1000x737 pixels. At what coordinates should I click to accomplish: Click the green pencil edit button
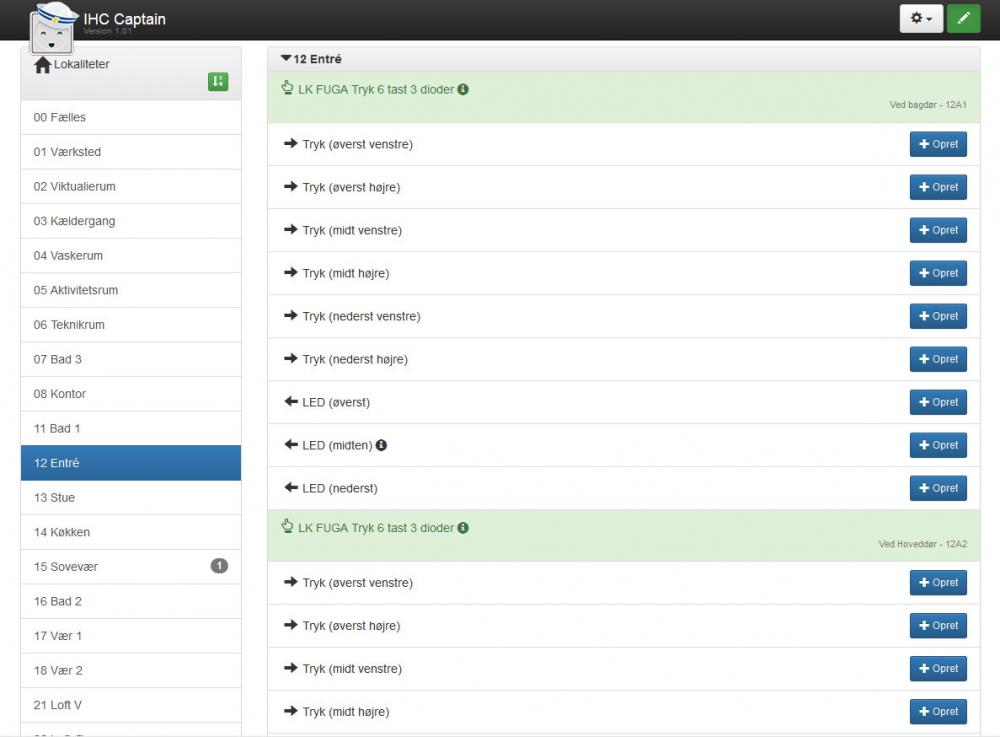tap(963, 18)
